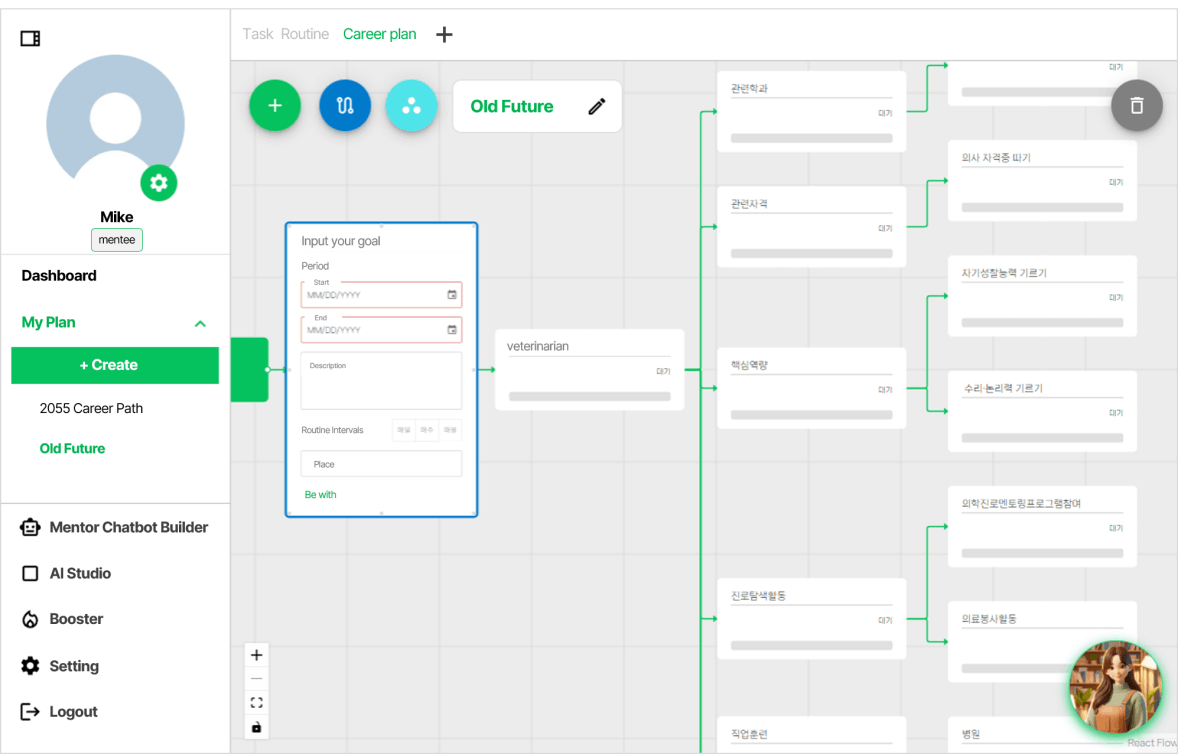Click the green add node button
Image resolution: width=1178 pixels, height=754 pixels.
click(x=275, y=106)
